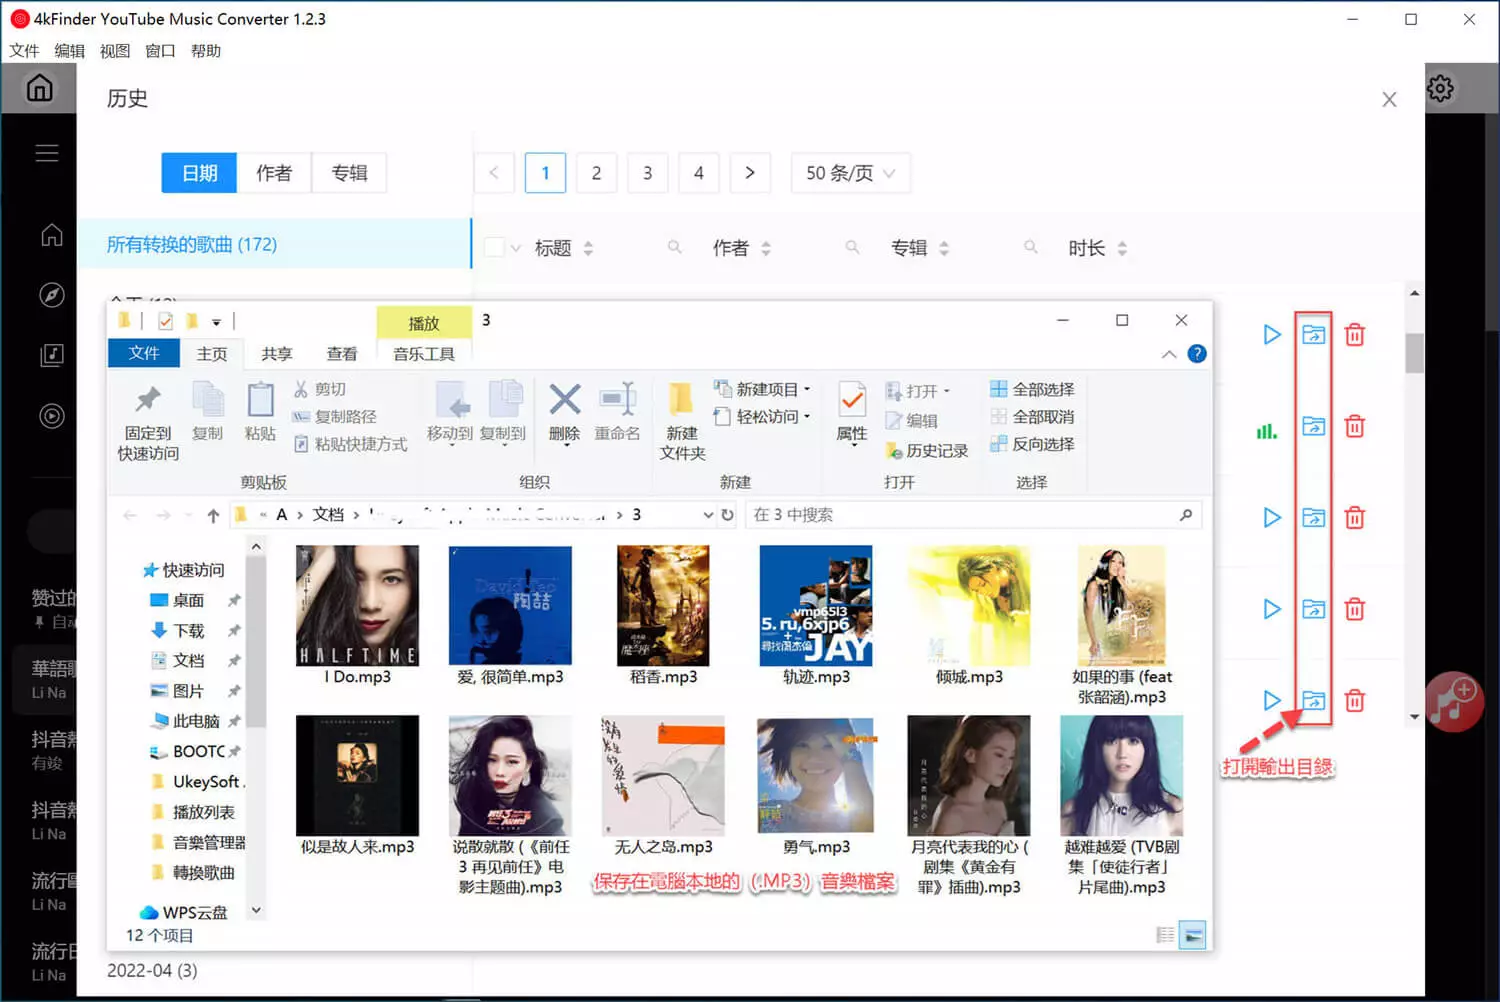Open the 4kFinder home icon at top left

click(x=39, y=88)
